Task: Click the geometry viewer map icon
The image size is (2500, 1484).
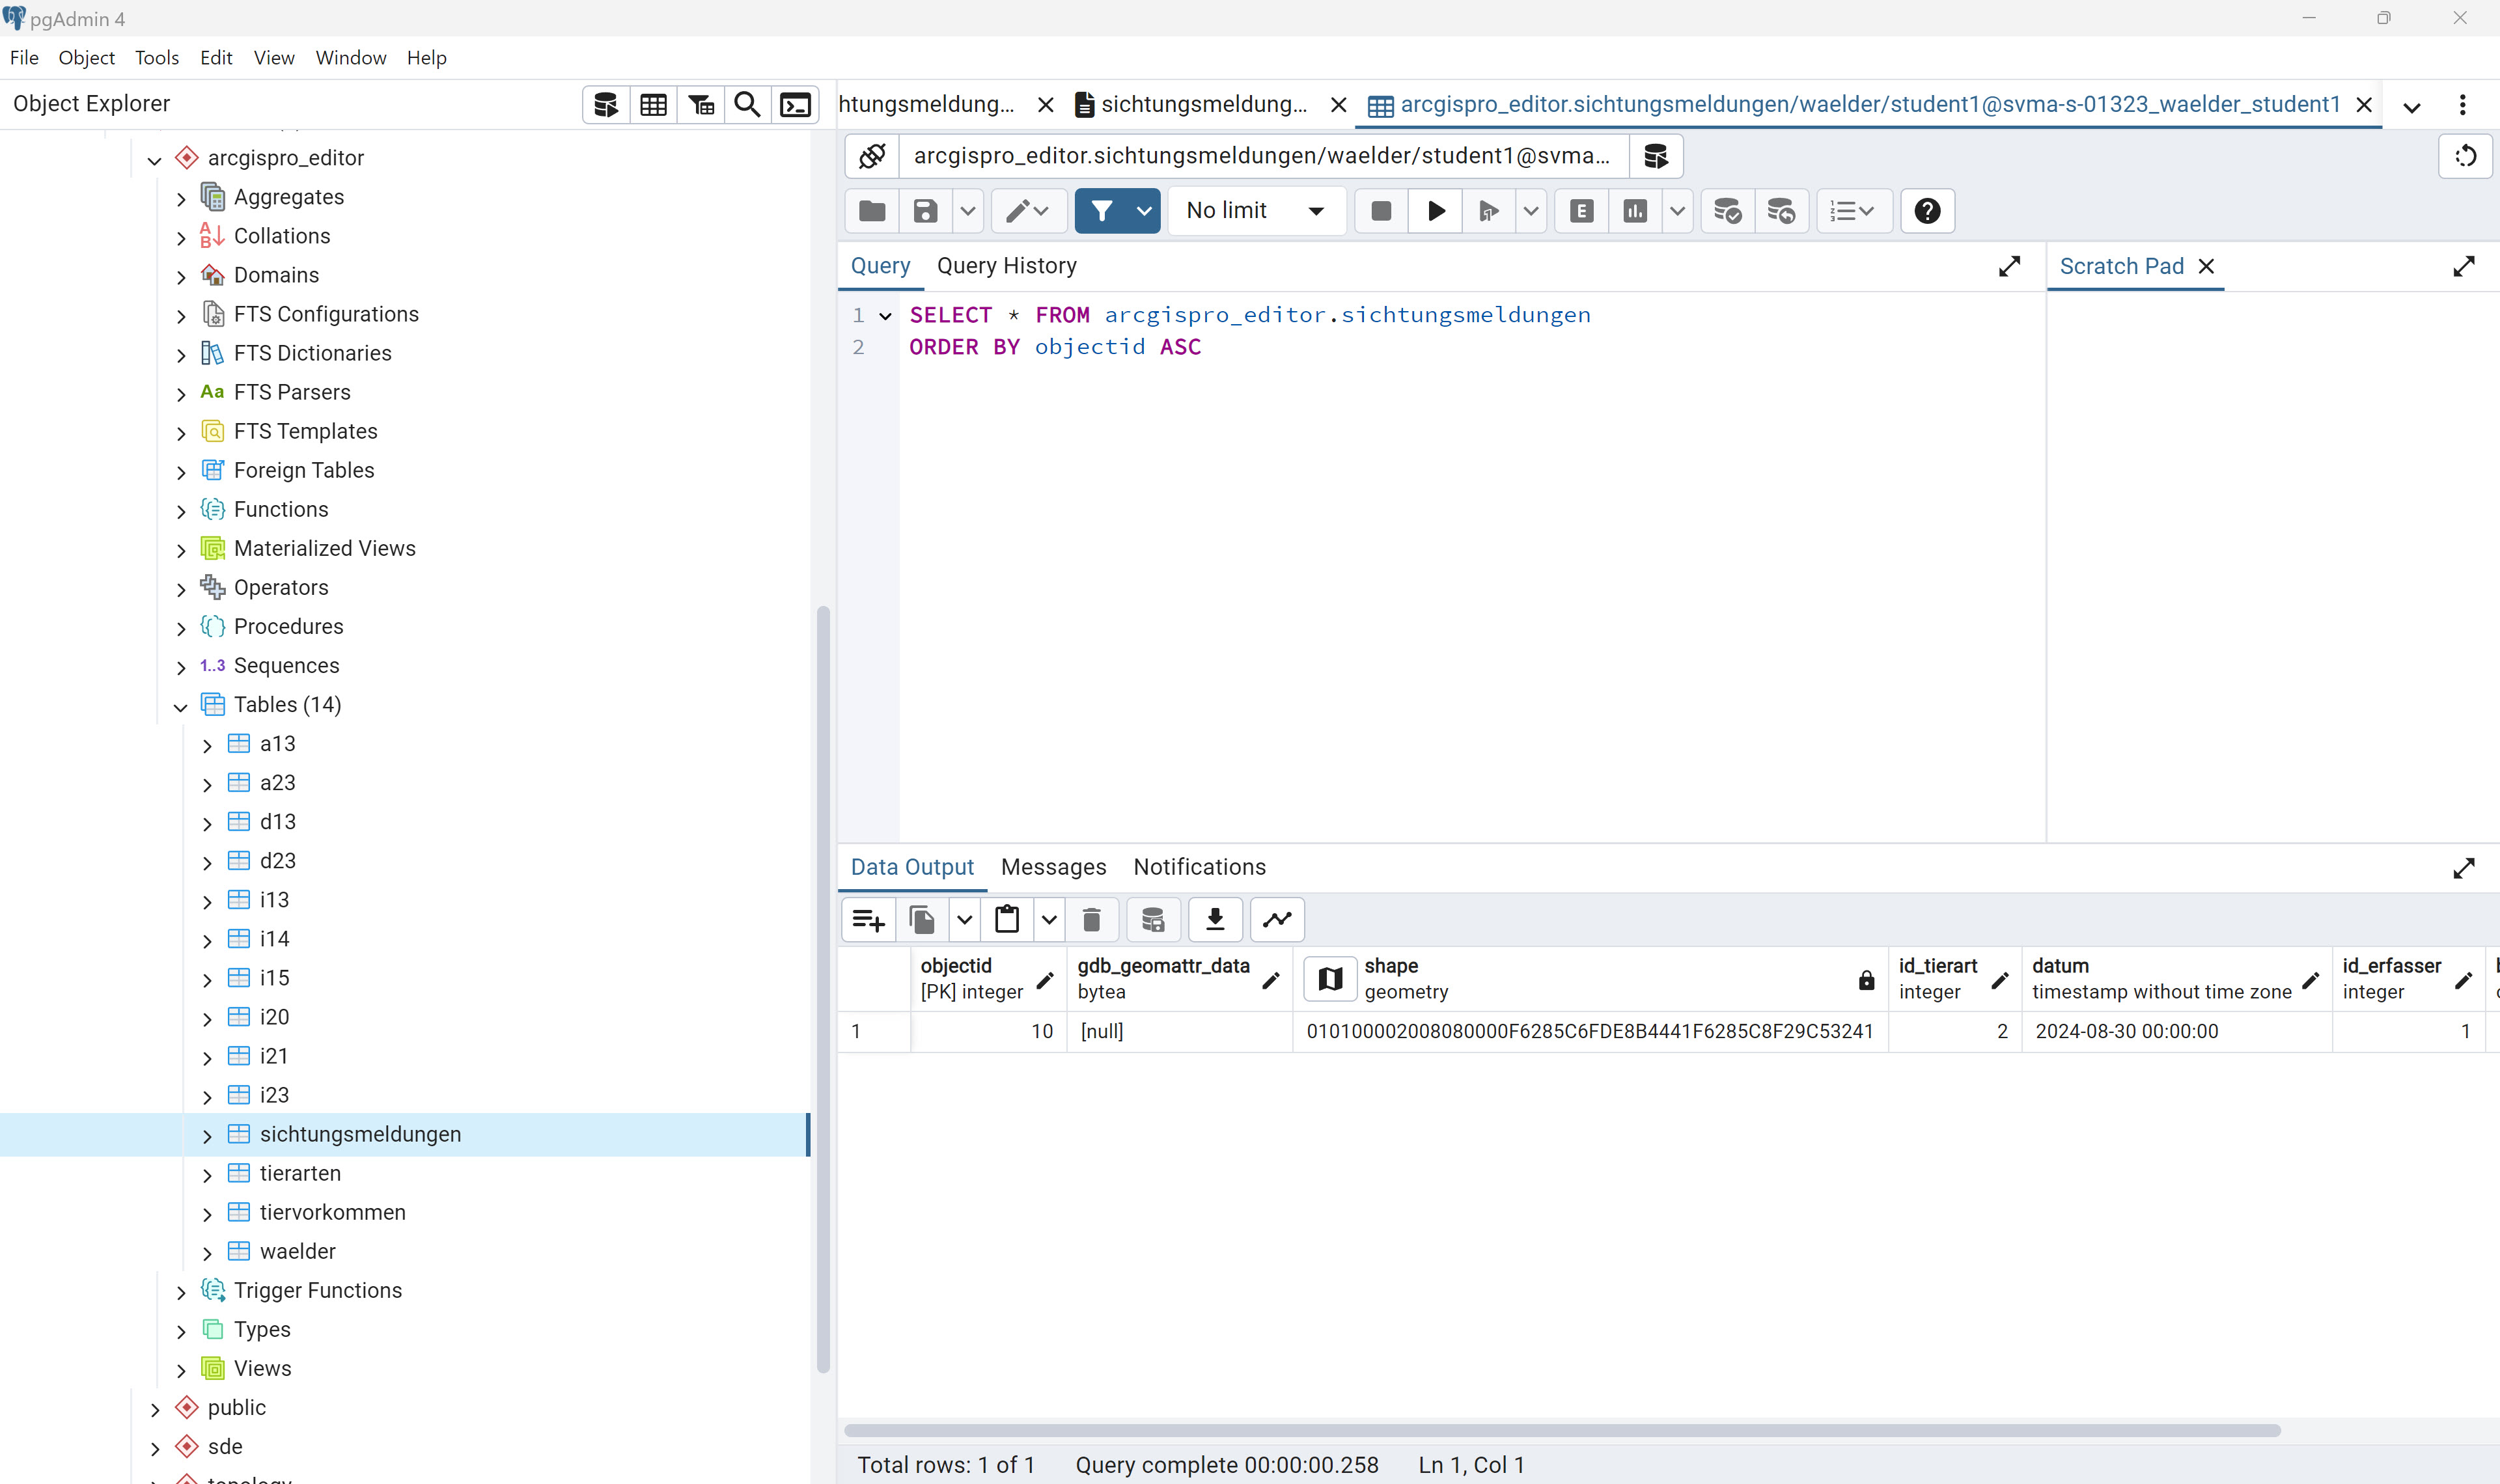Action: [1330, 978]
